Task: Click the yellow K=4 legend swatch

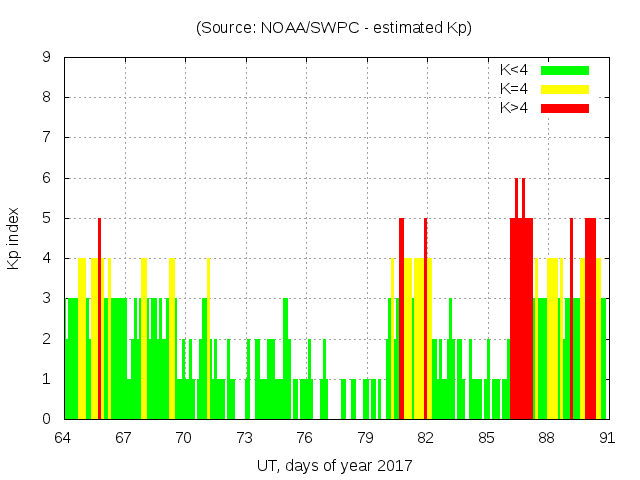Action: tap(565, 89)
